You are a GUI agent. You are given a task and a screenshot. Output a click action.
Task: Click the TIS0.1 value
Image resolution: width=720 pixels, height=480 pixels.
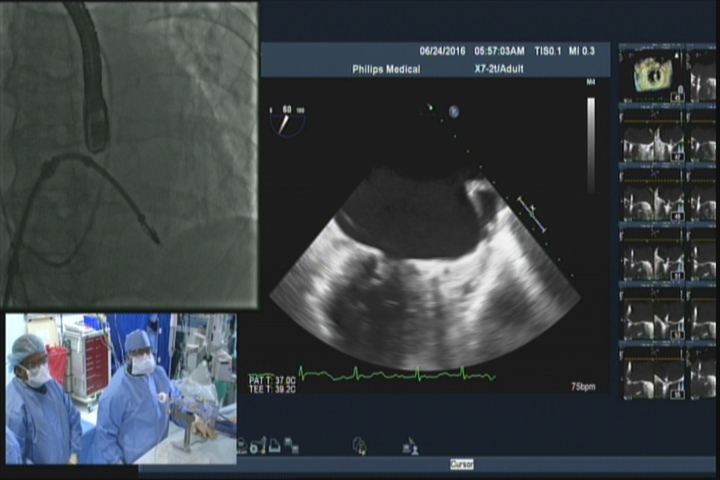click(x=547, y=51)
